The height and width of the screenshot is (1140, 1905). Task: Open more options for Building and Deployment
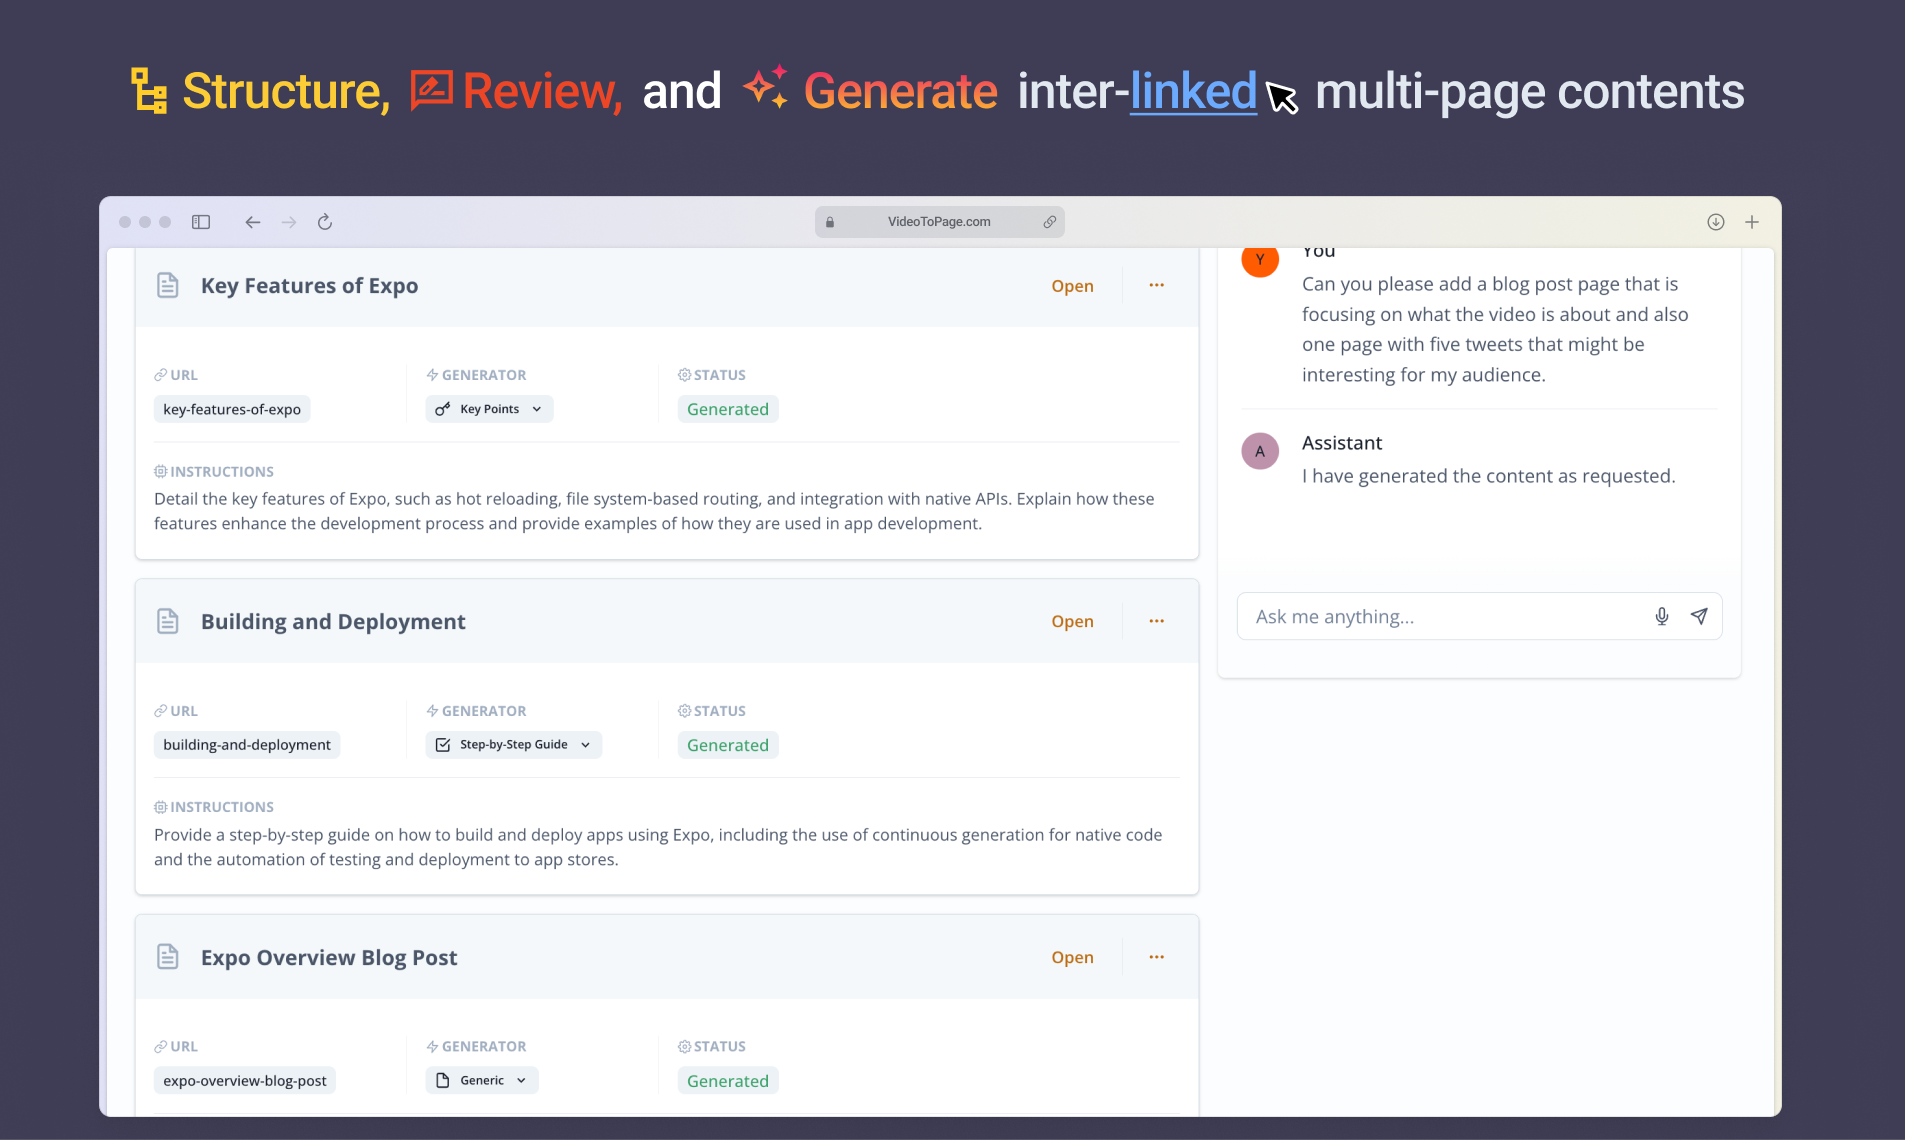click(x=1157, y=621)
